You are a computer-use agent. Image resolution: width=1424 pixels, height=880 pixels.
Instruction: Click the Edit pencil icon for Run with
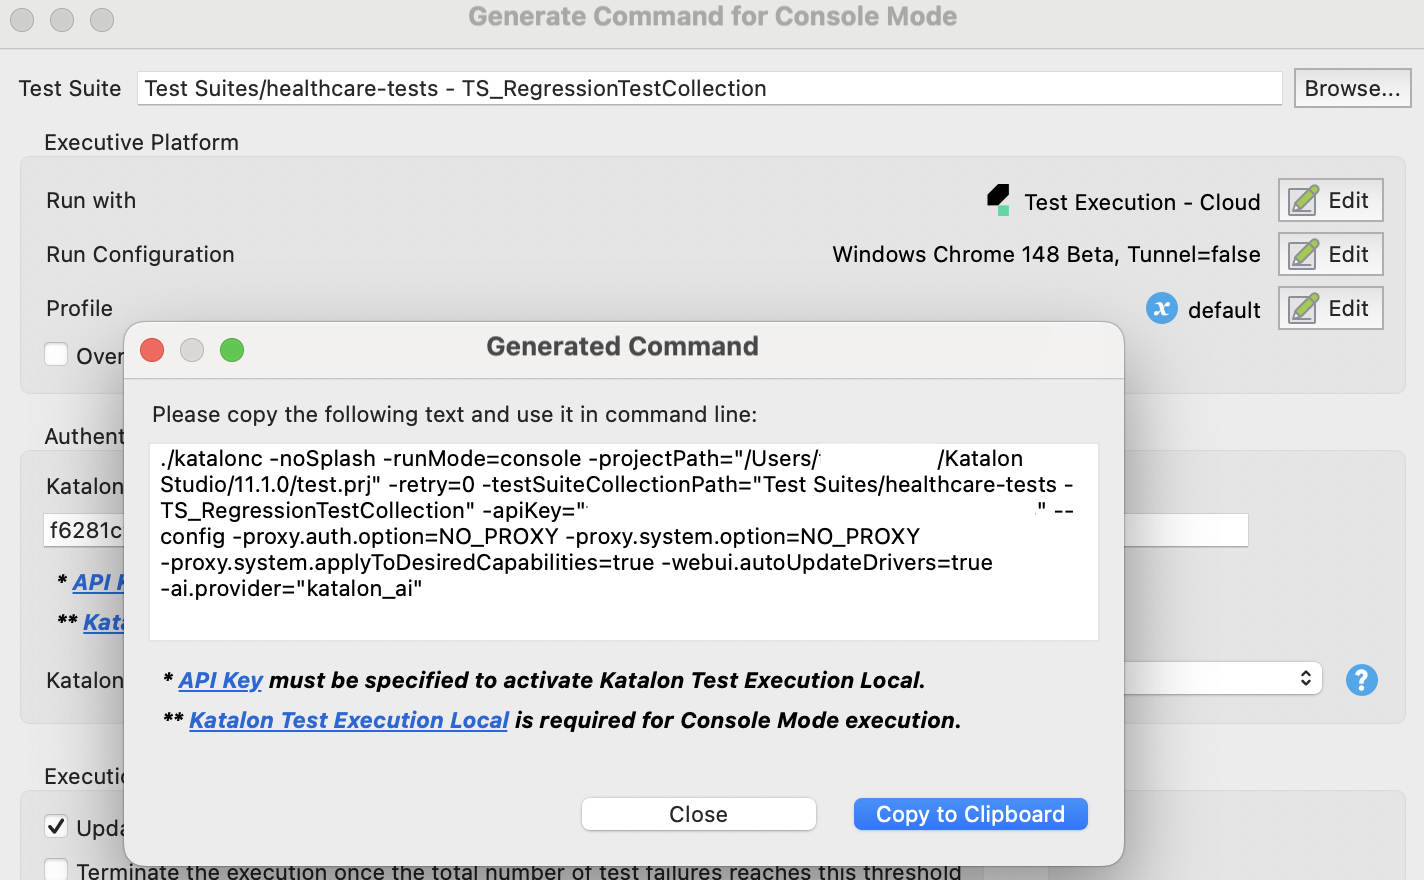point(1302,200)
